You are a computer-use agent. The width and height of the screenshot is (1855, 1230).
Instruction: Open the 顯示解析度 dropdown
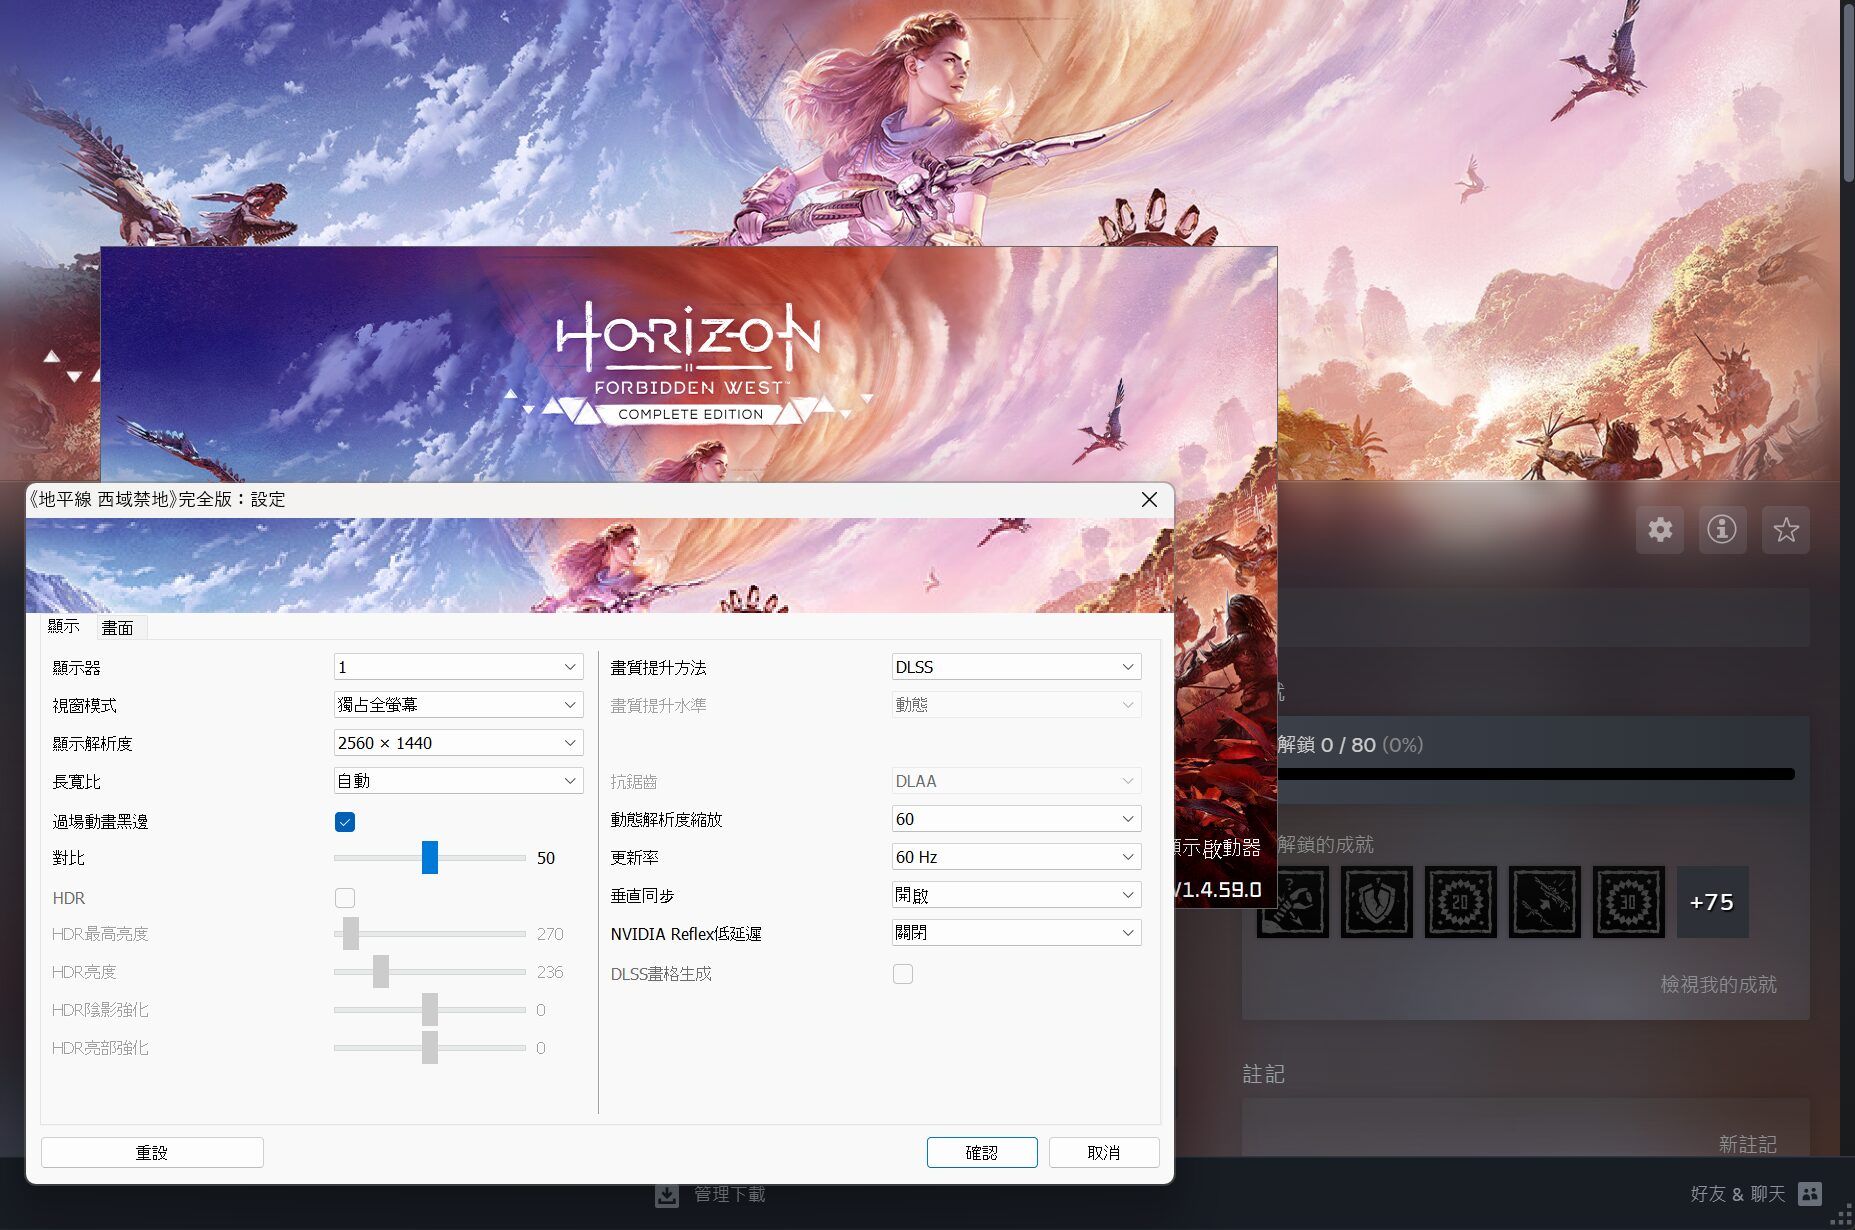coord(458,743)
